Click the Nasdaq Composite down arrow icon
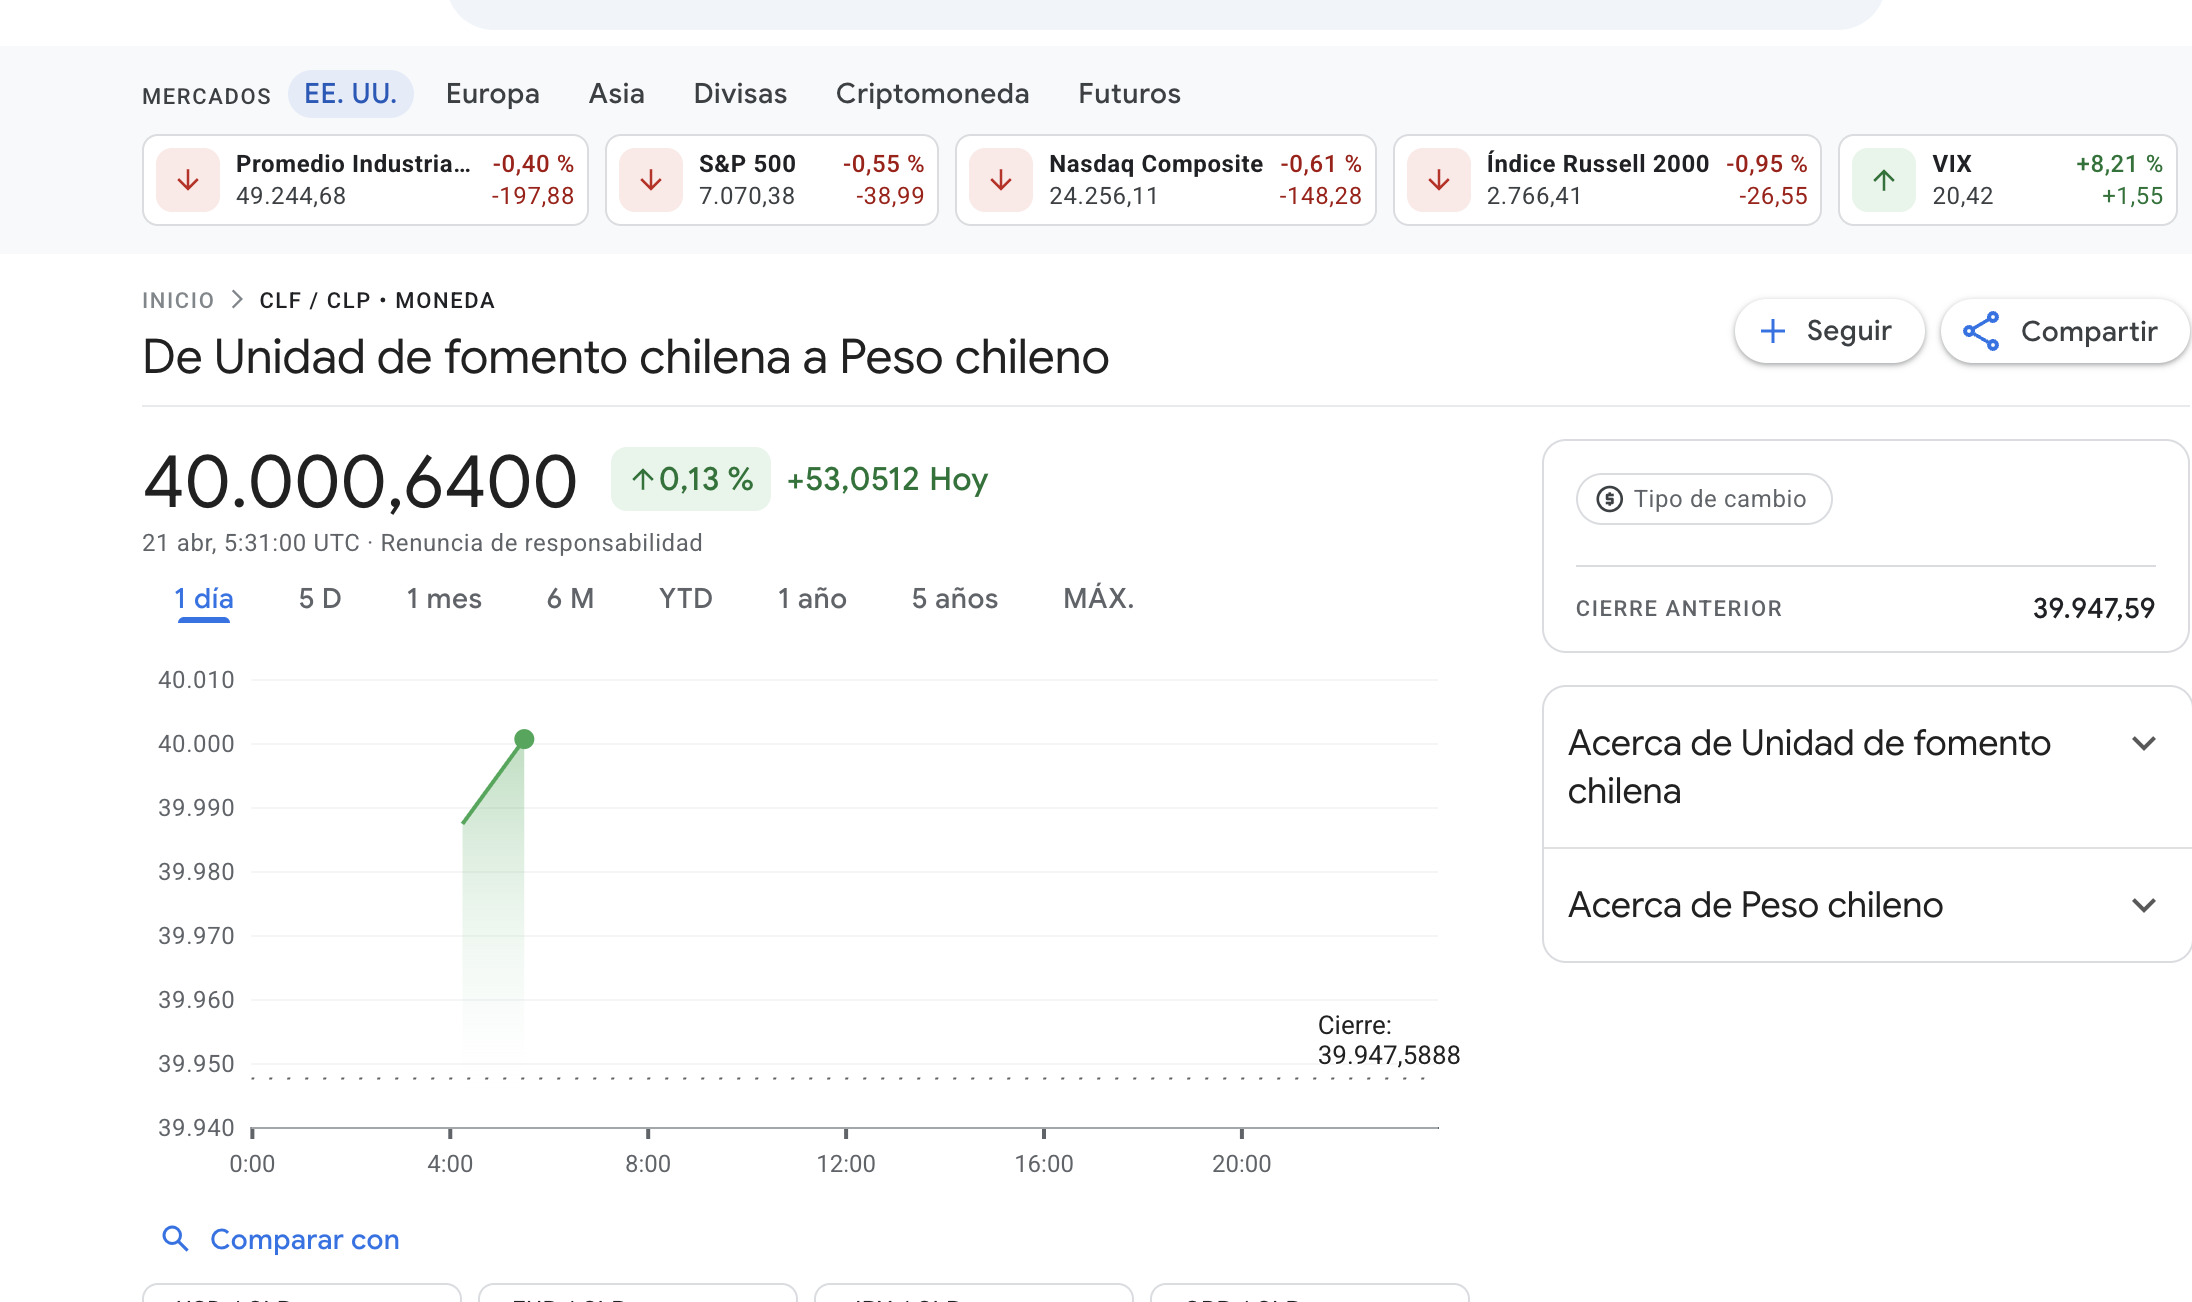The height and width of the screenshot is (1302, 2192). pyautogui.click(x=1001, y=180)
